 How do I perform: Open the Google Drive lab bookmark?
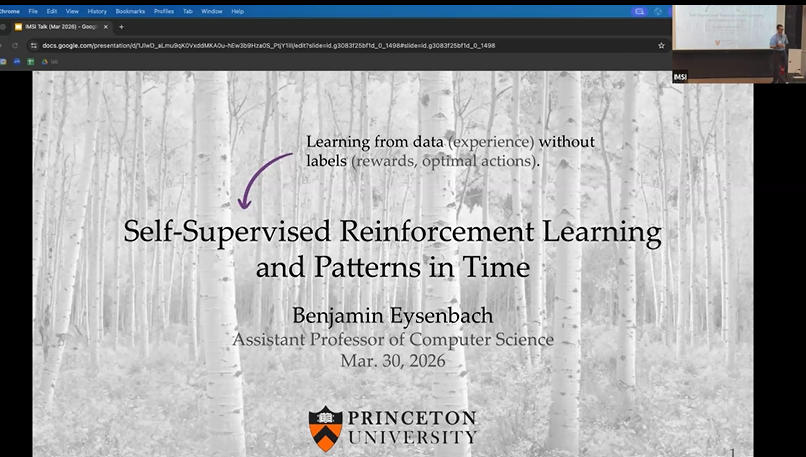pyautogui.click(x=49, y=62)
